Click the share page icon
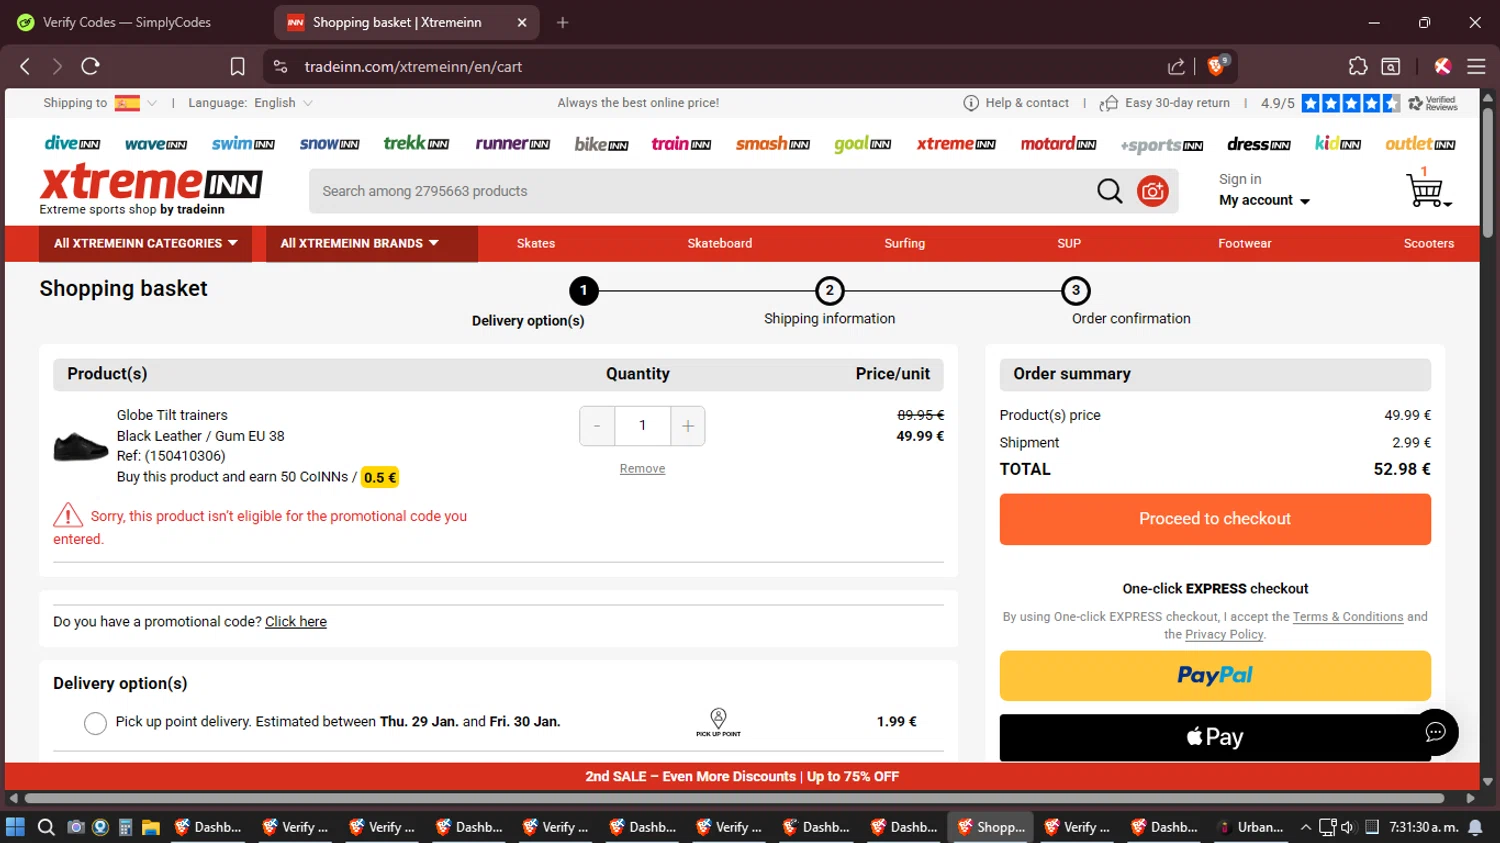Viewport: 1500px width, 843px height. point(1177,67)
